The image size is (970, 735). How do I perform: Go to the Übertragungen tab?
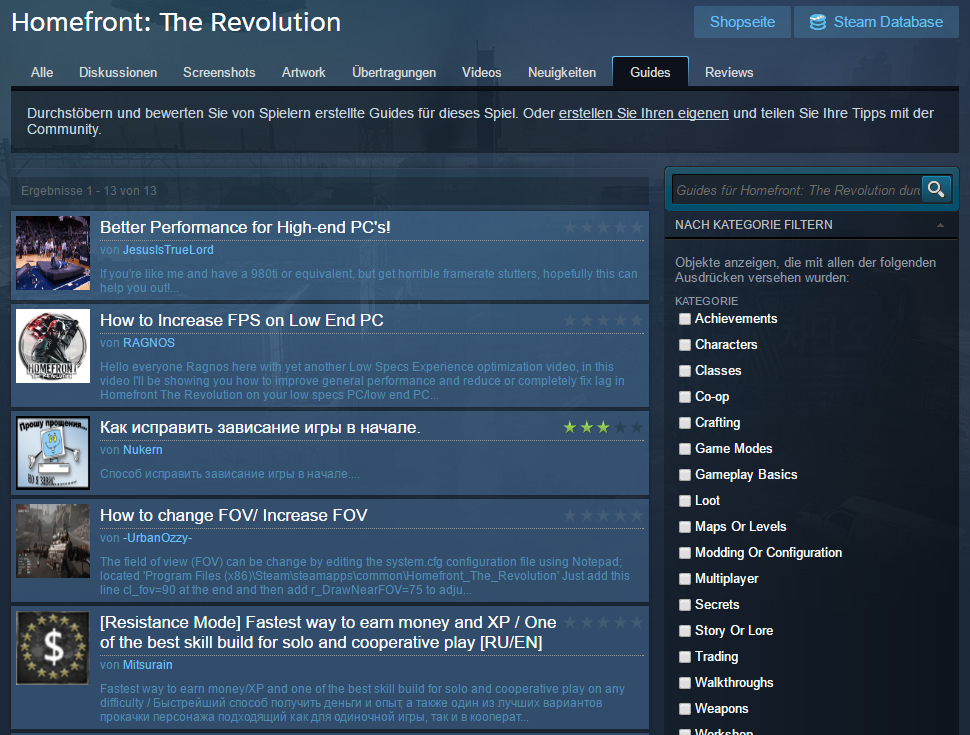coord(394,72)
